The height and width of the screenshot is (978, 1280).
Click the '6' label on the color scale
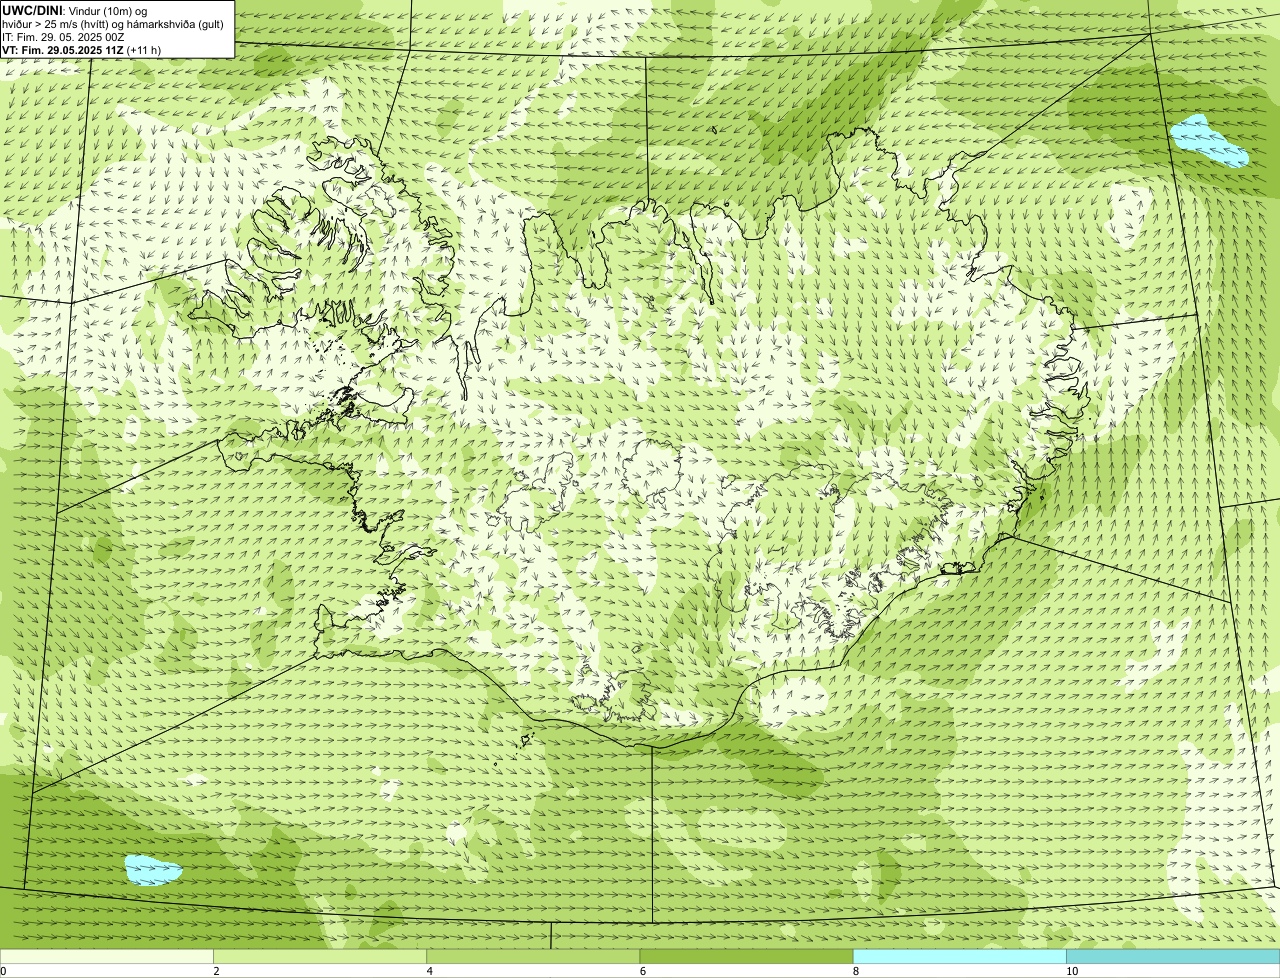coord(642,971)
